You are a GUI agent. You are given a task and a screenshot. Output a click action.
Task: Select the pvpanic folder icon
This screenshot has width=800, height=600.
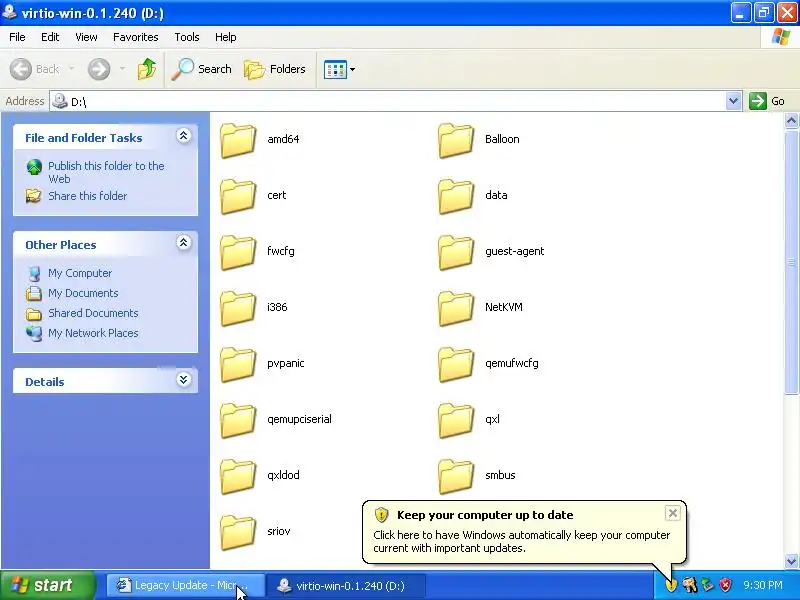[x=238, y=365]
